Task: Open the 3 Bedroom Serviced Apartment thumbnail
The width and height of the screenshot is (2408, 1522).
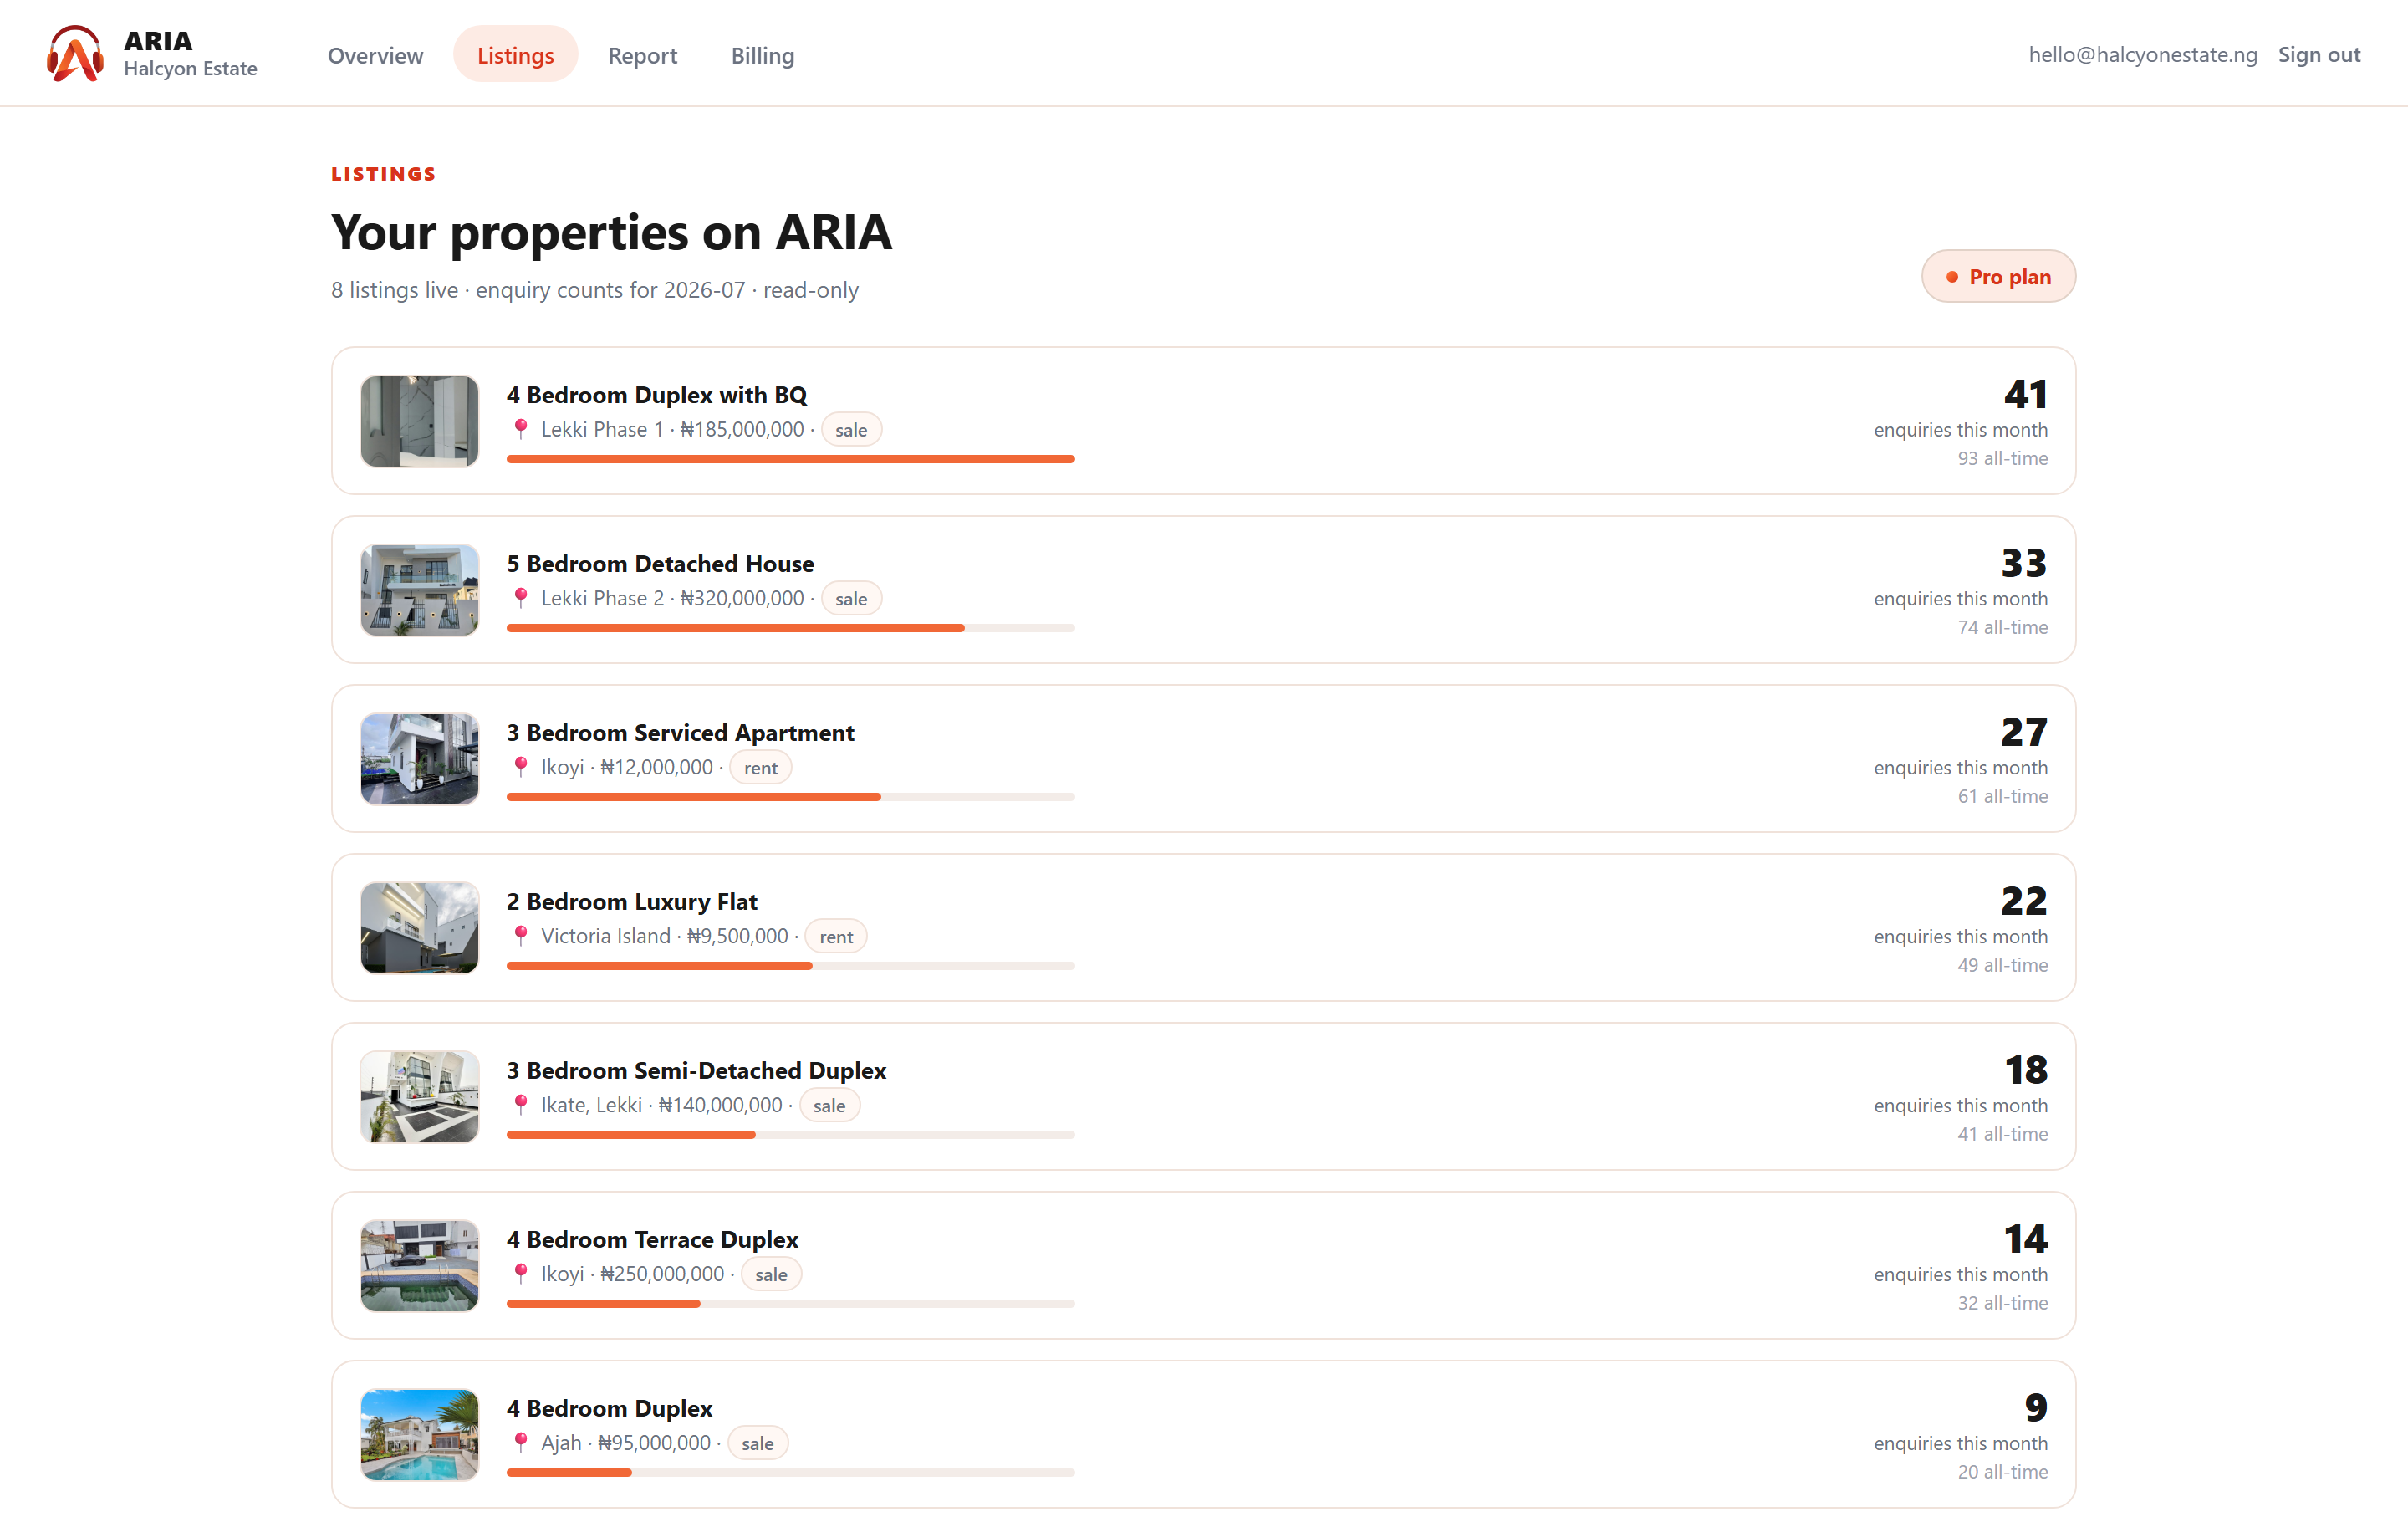Action: (x=419, y=759)
